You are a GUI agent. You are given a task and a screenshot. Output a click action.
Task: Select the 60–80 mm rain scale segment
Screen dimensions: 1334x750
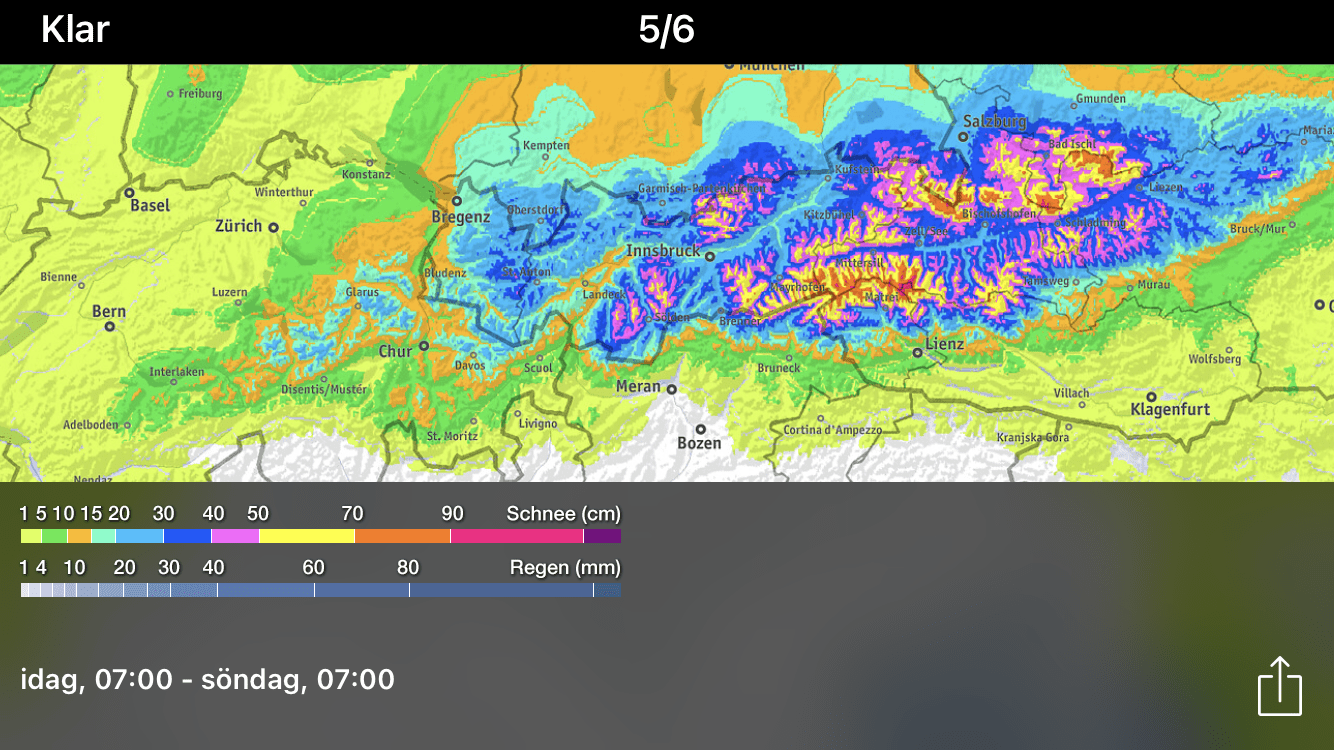(x=361, y=591)
